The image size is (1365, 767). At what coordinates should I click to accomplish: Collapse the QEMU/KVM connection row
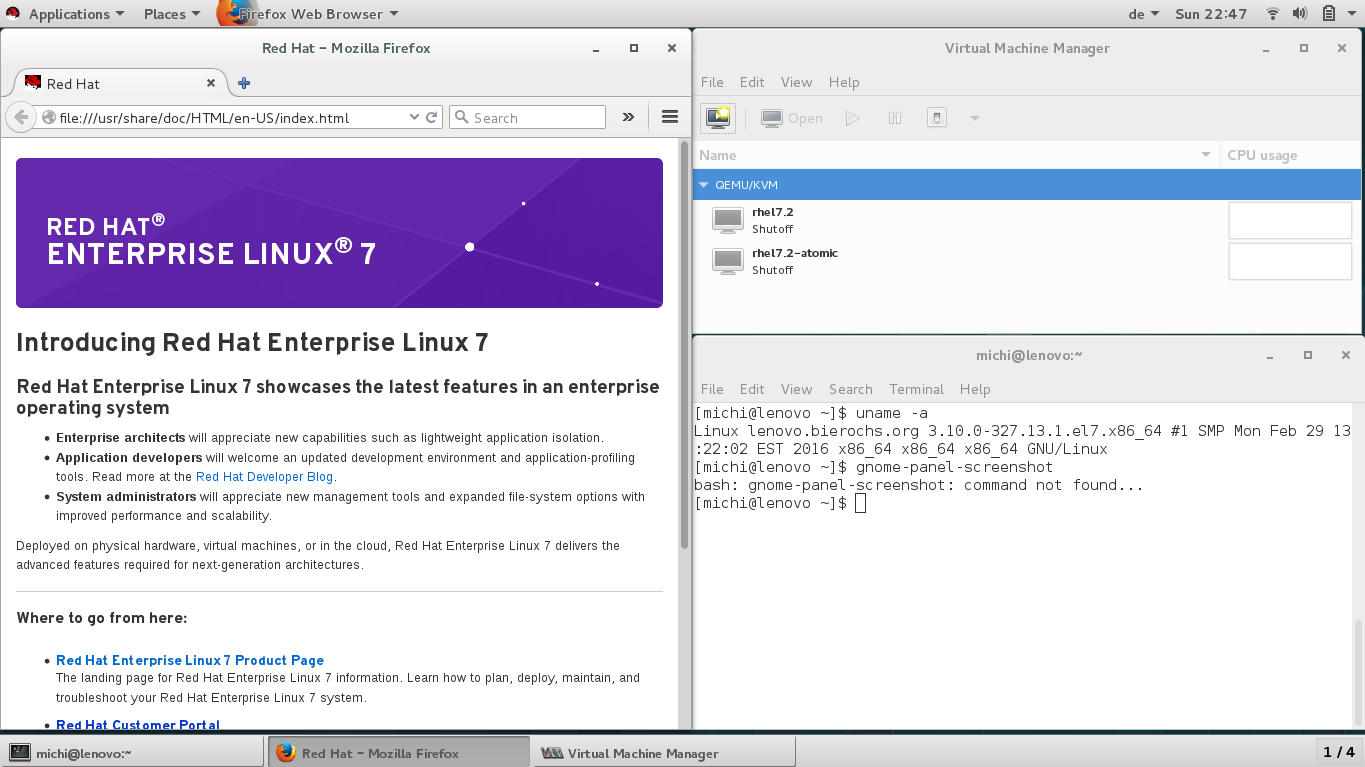[x=704, y=185]
